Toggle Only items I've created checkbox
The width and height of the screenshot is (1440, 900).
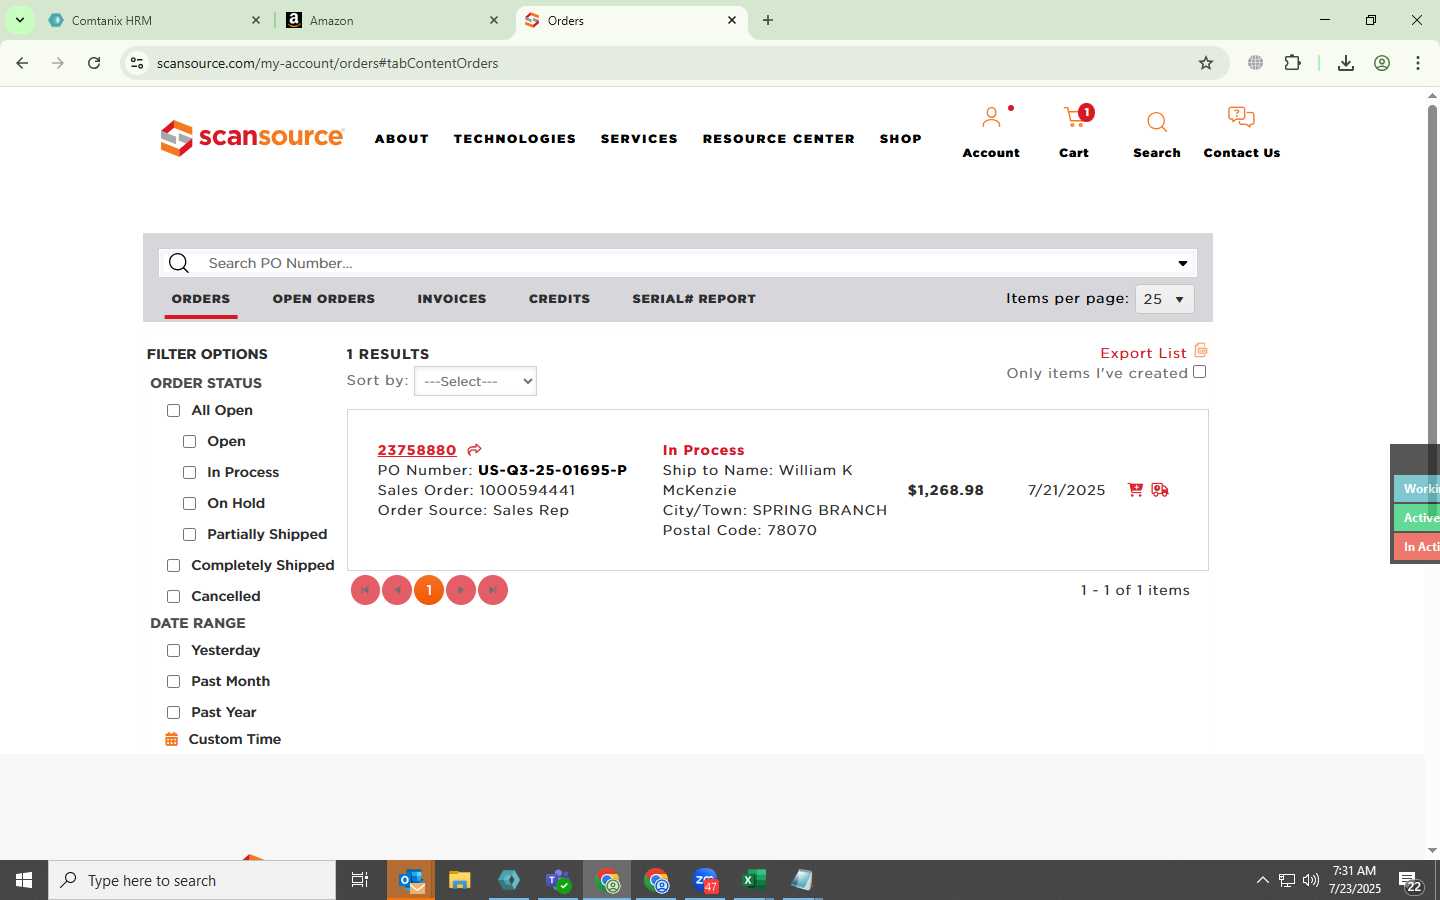point(1200,372)
